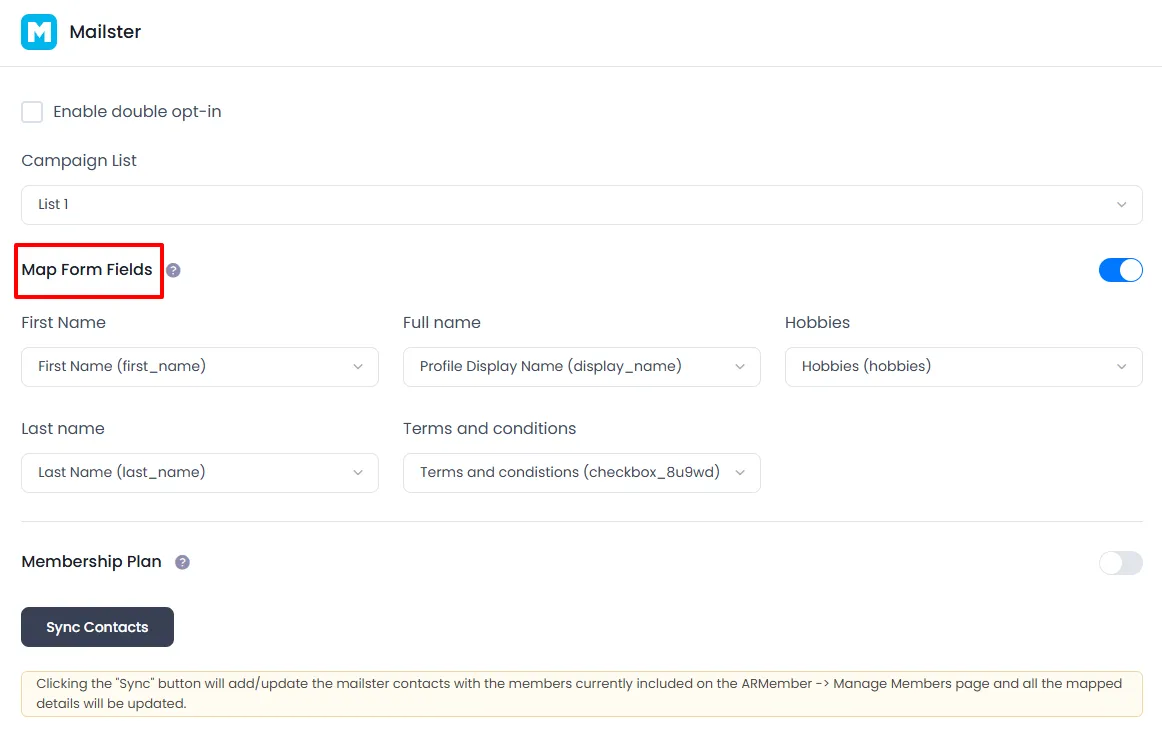Open the Map Form Fields help tooltip
The height and width of the screenshot is (740, 1162).
[x=172, y=269]
